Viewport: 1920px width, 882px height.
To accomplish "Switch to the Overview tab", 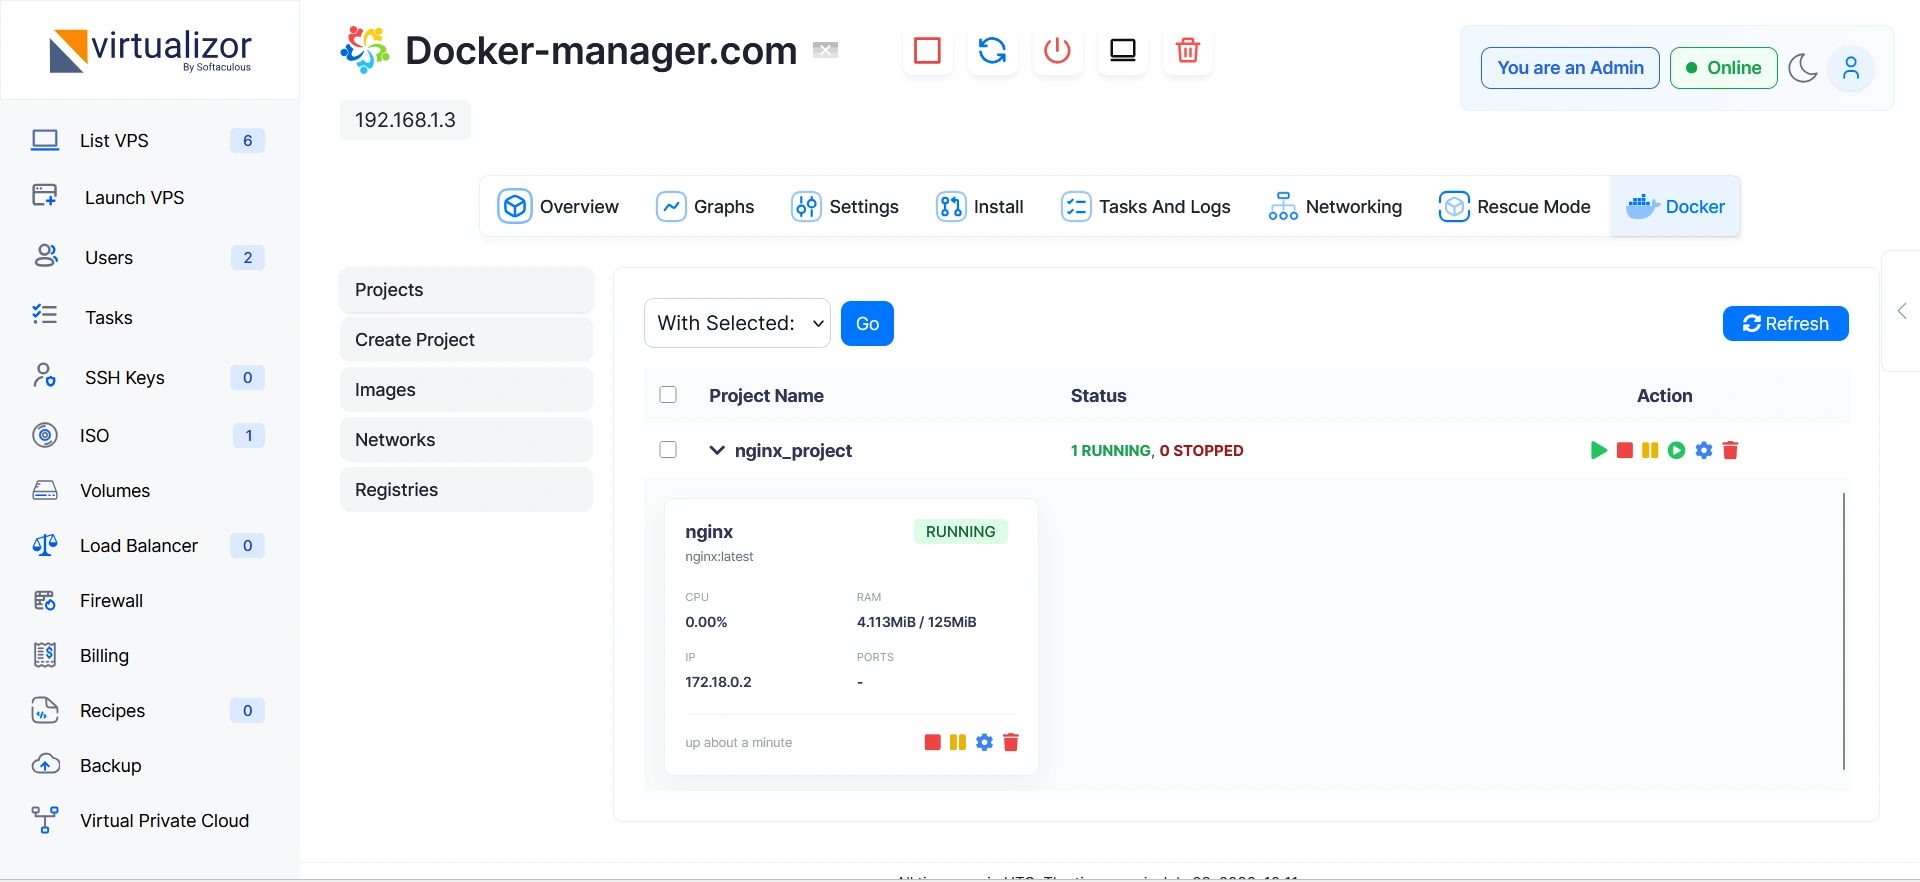I will point(558,206).
